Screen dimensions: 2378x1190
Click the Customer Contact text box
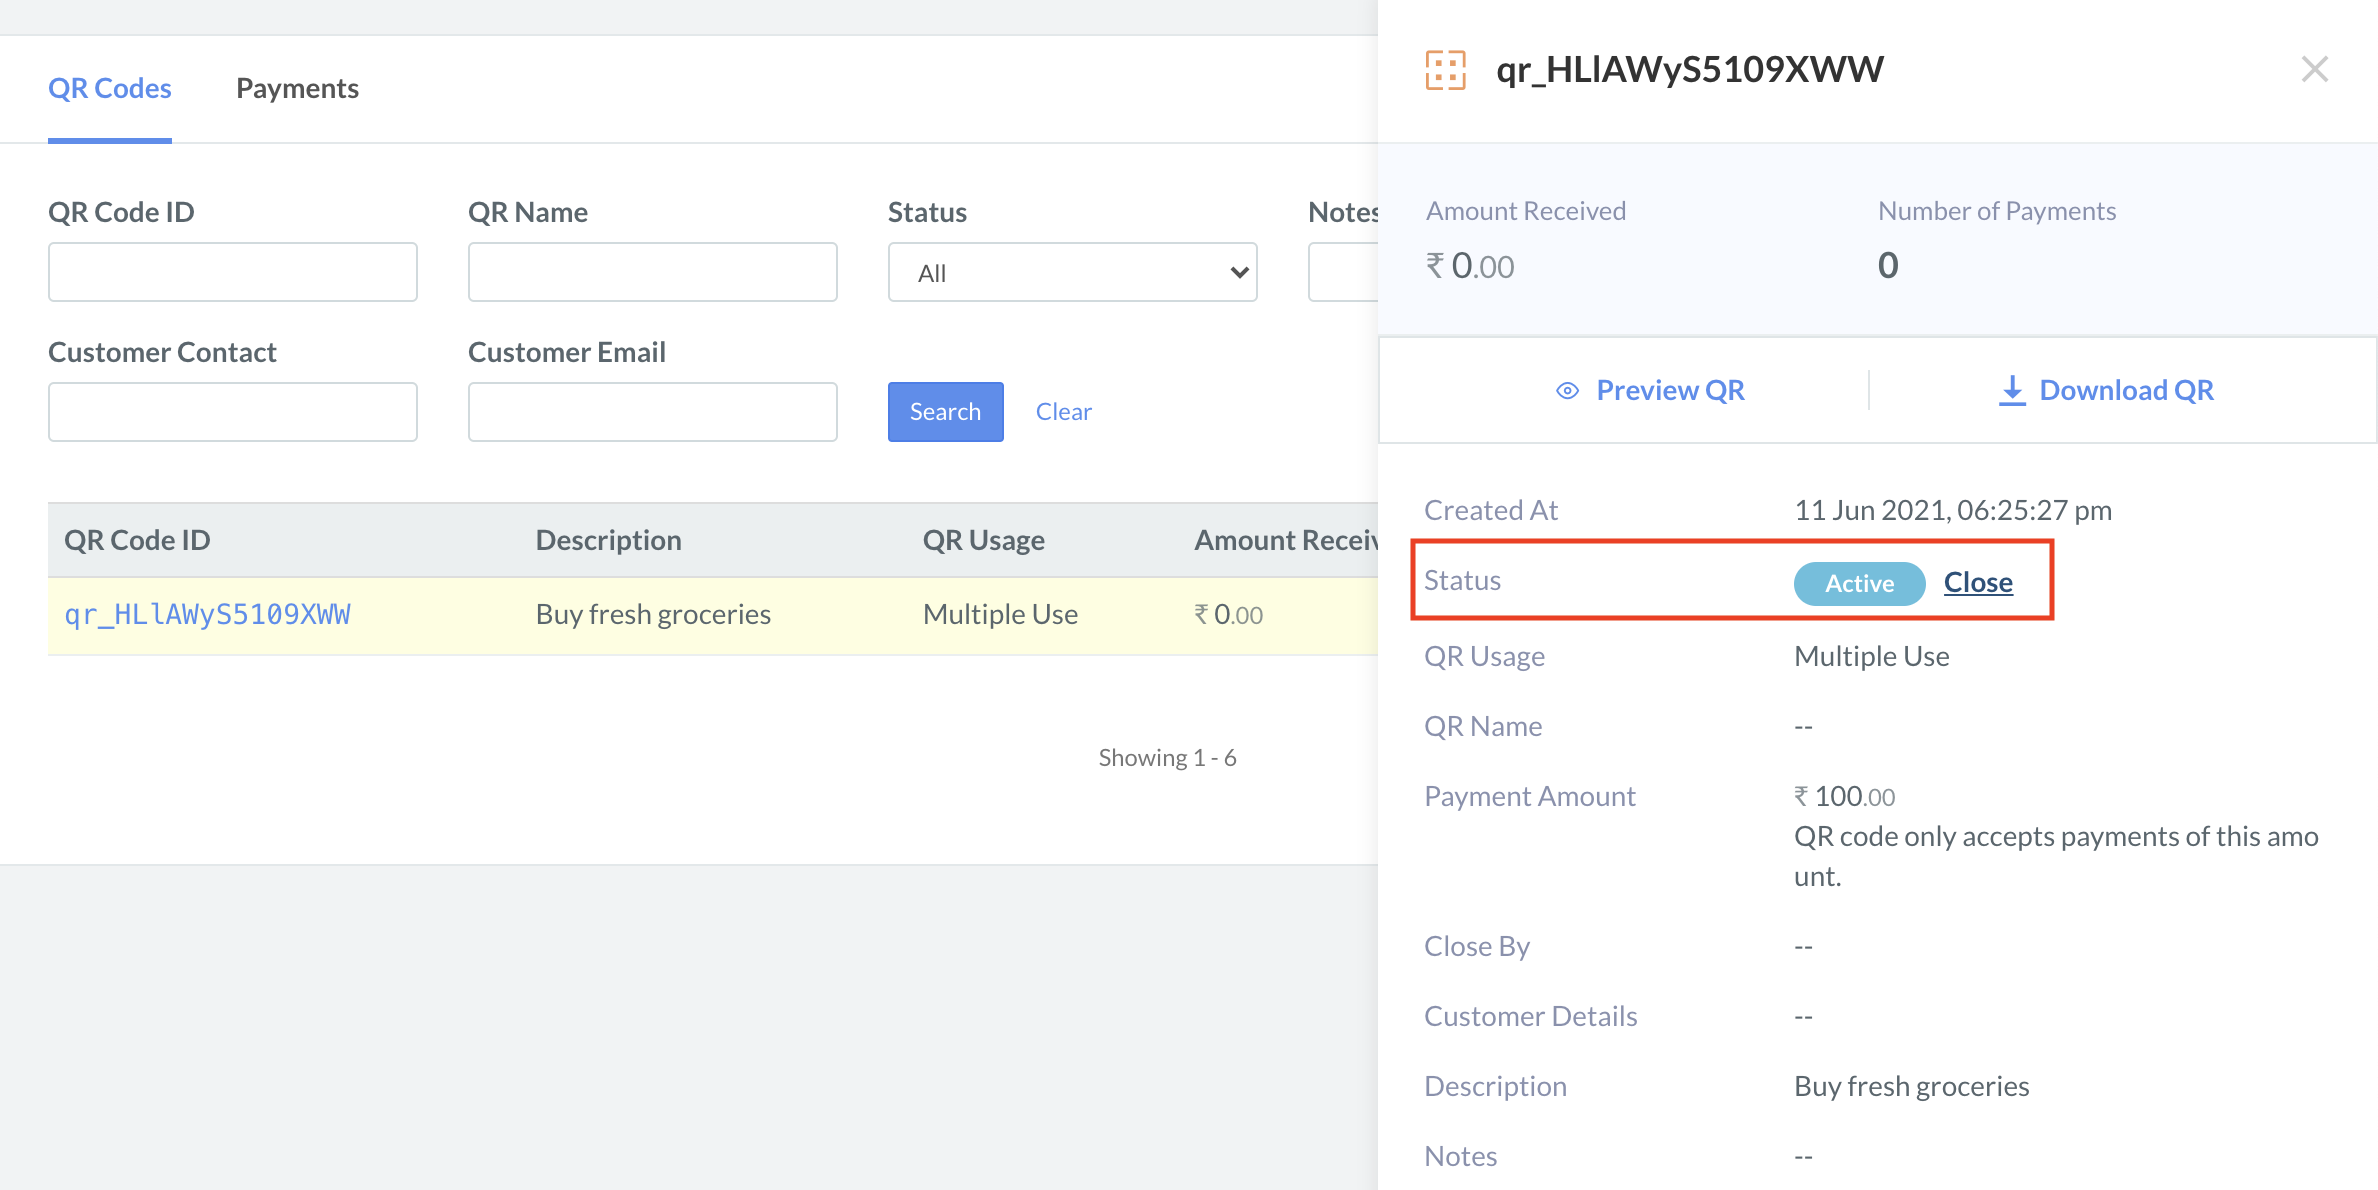point(232,412)
